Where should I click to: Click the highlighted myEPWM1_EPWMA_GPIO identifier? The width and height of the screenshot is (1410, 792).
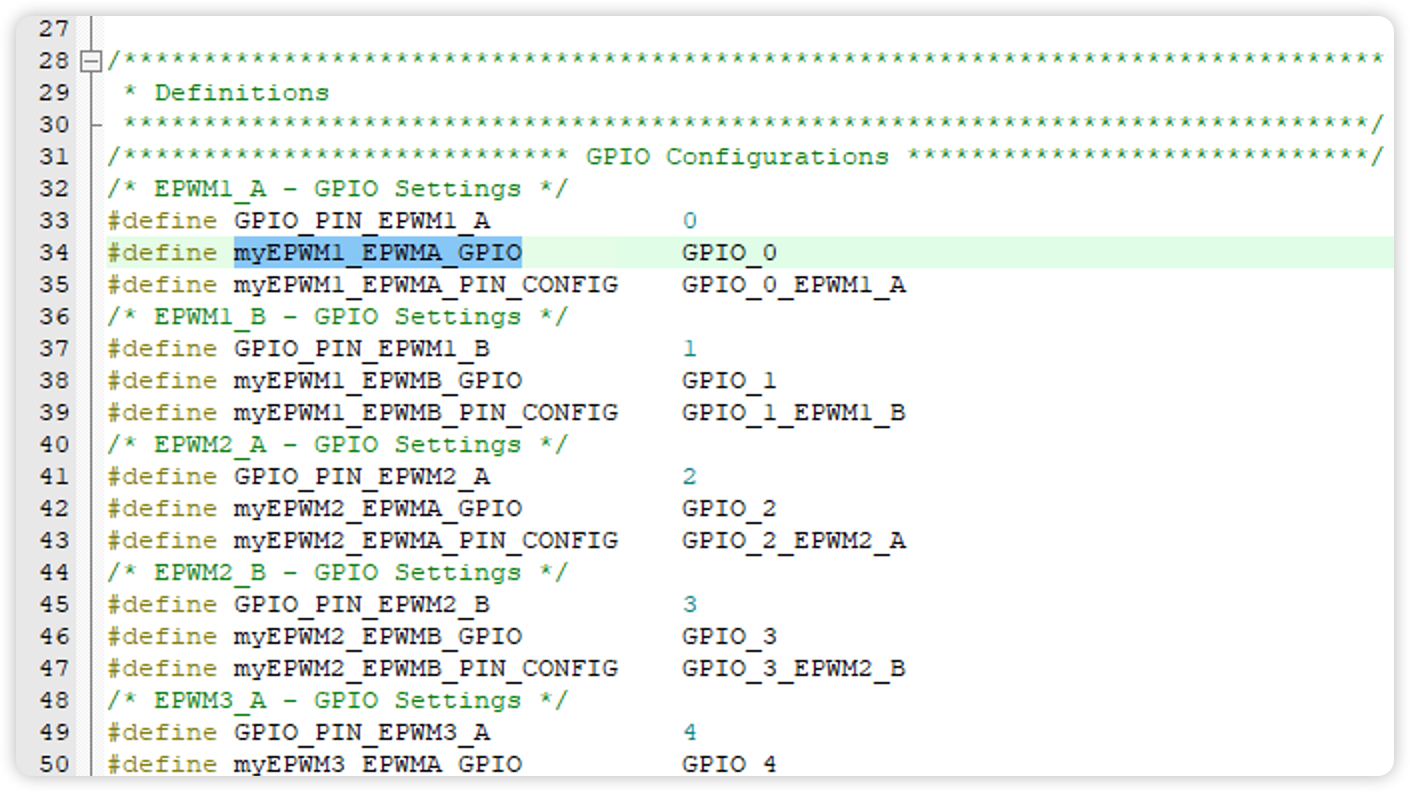click(377, 253)
